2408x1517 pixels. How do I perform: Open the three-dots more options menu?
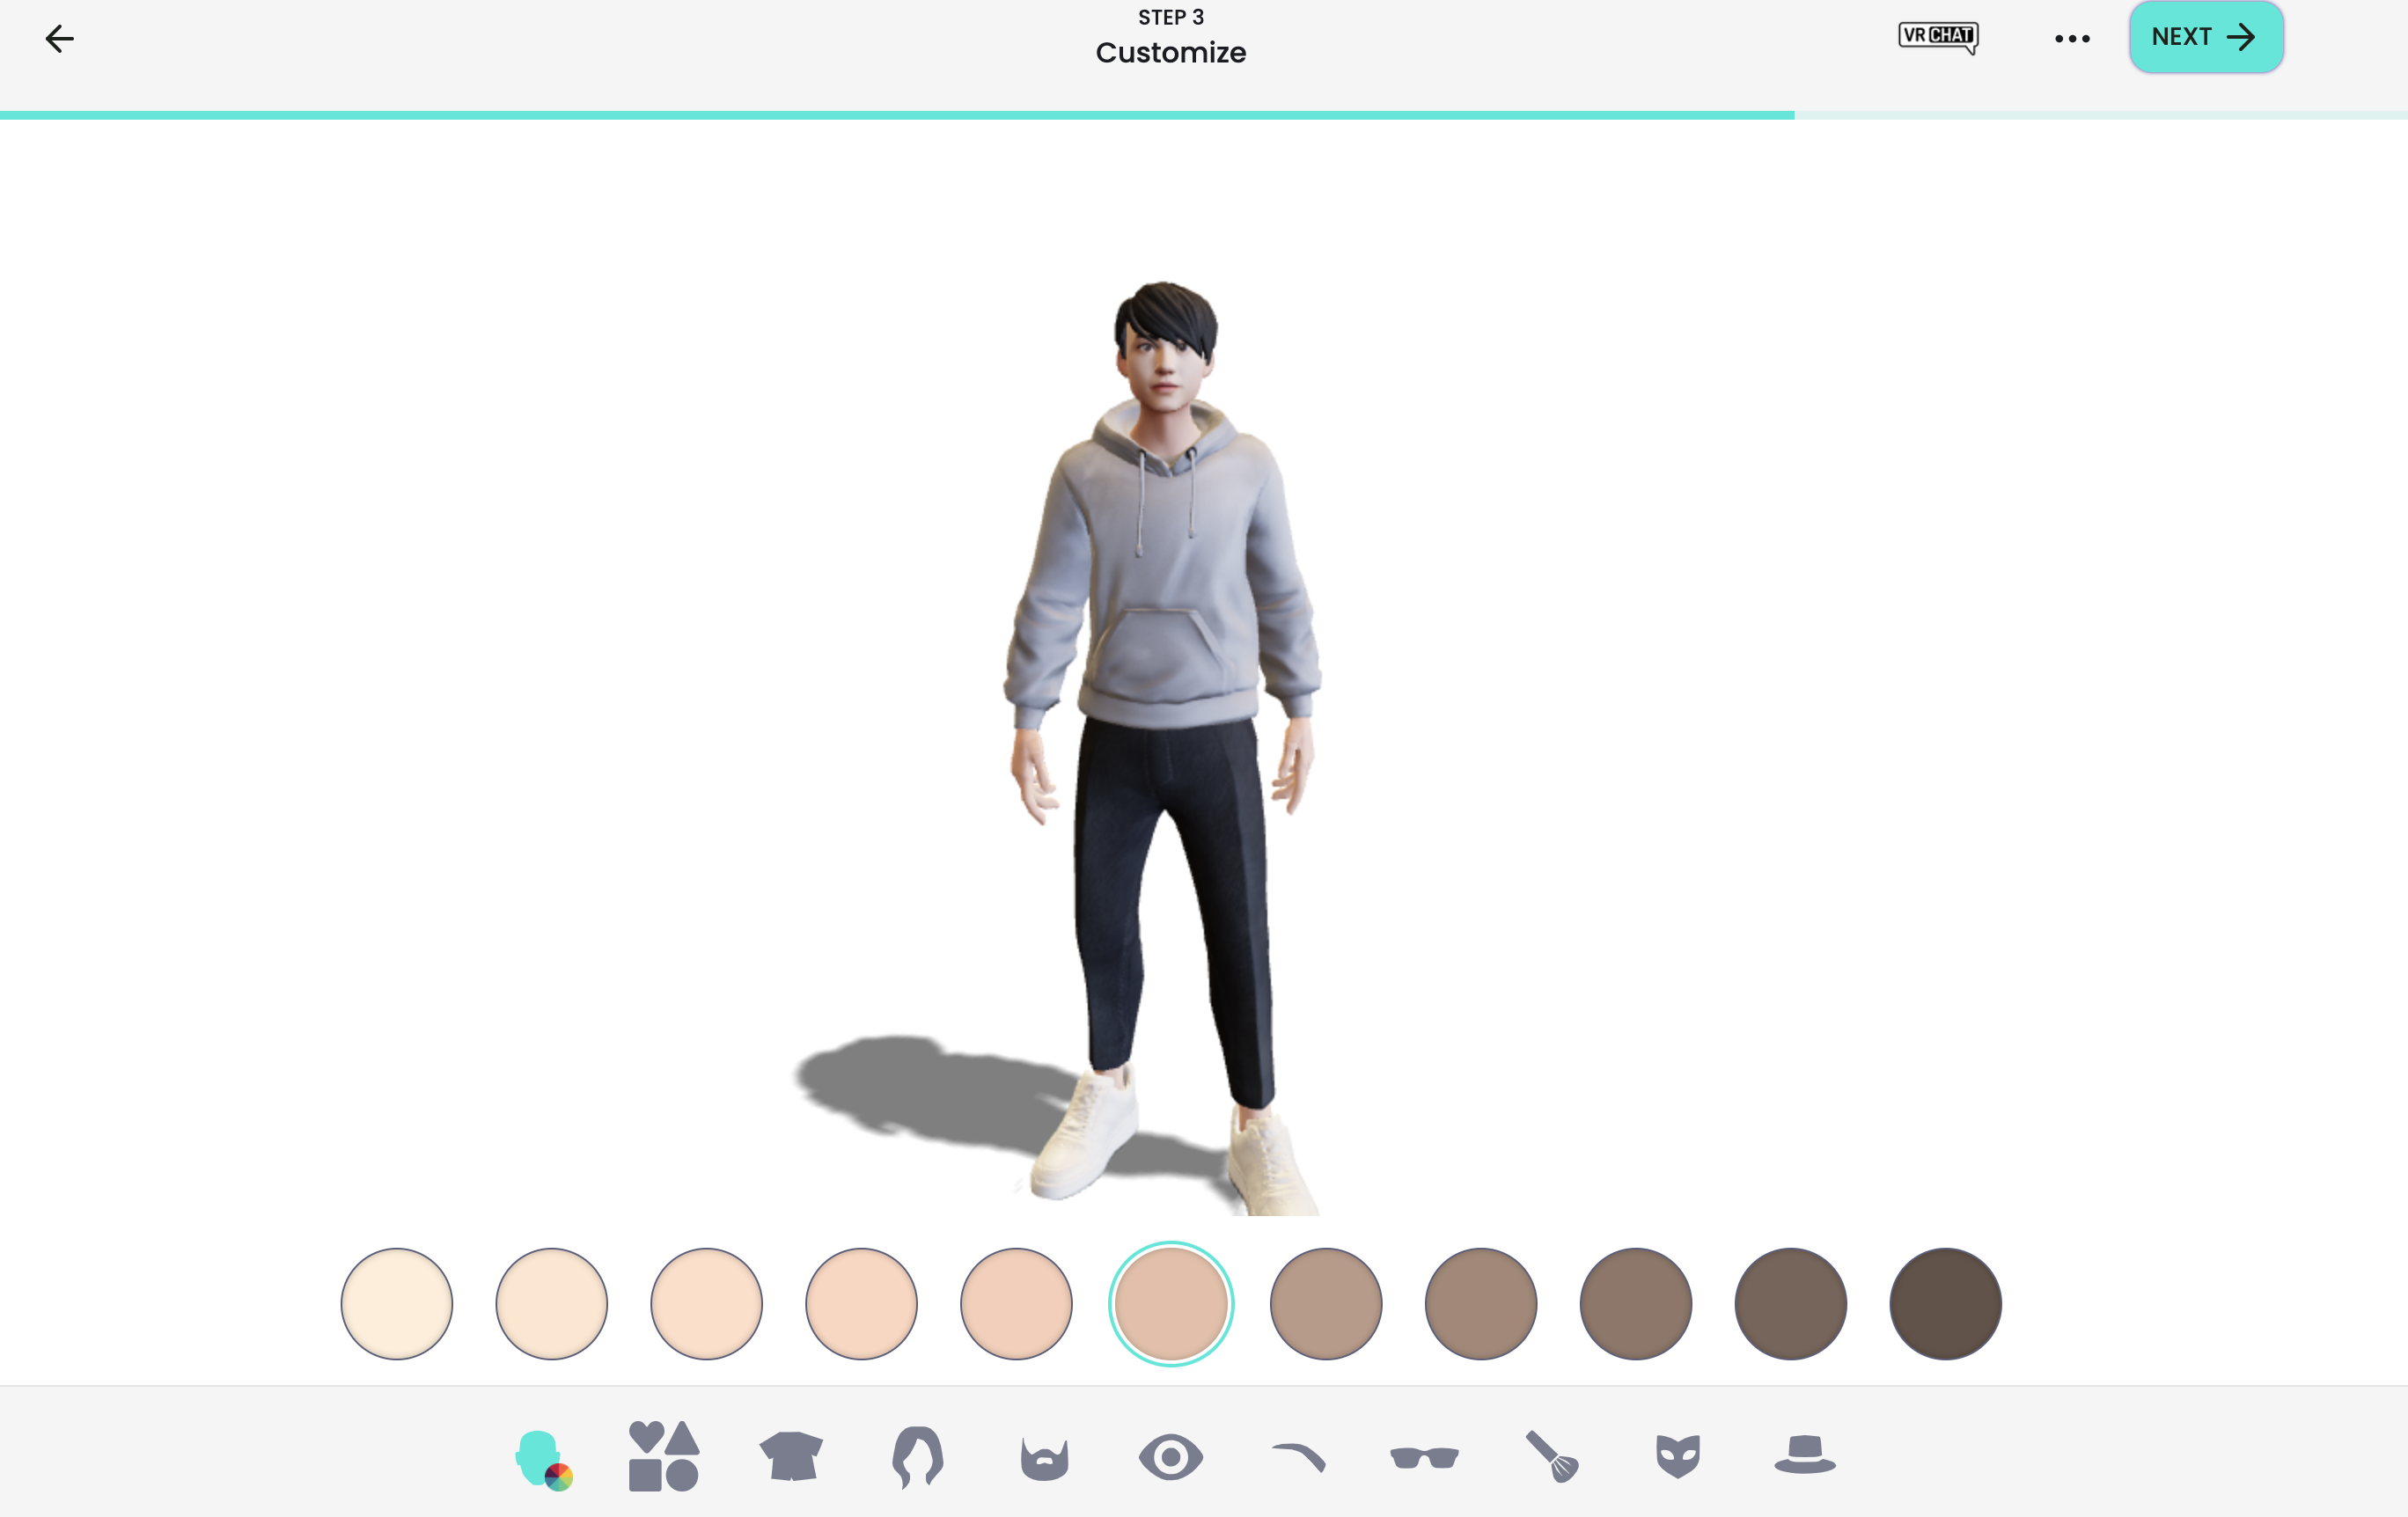2072,39
